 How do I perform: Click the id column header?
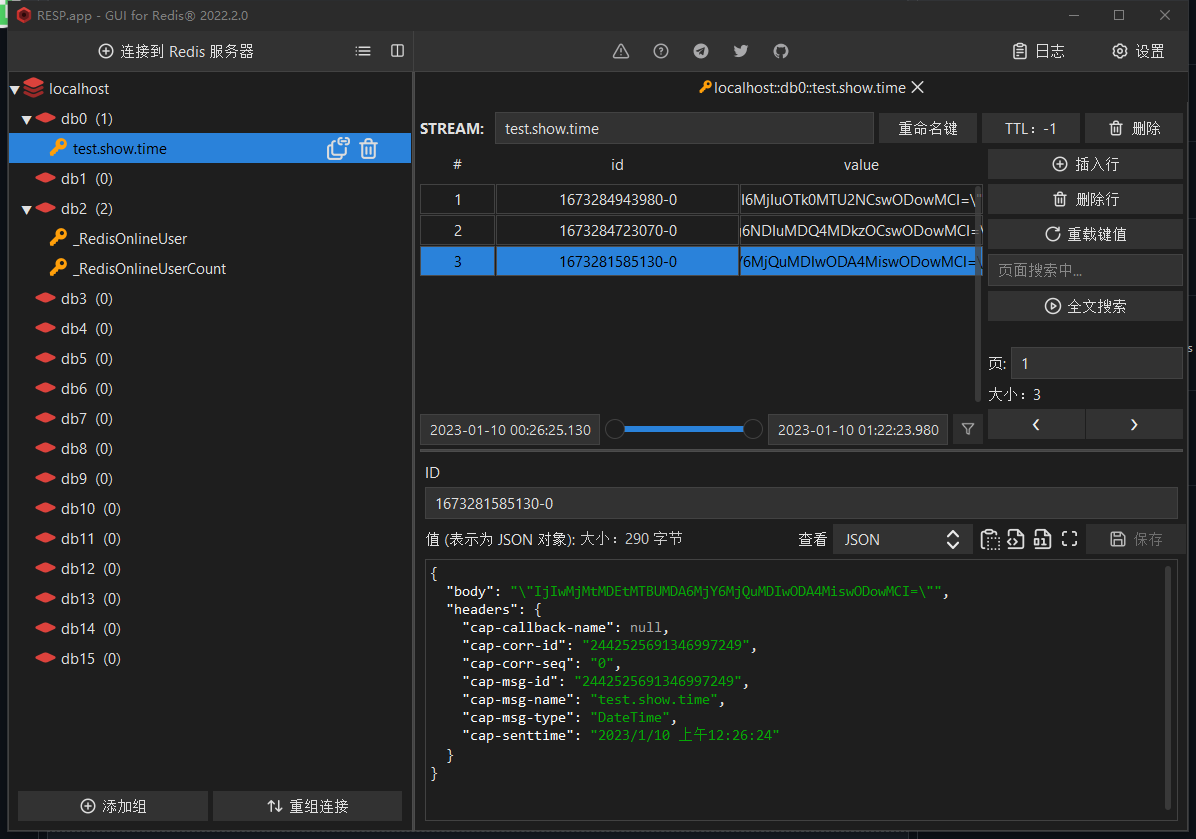pos(617,165)
